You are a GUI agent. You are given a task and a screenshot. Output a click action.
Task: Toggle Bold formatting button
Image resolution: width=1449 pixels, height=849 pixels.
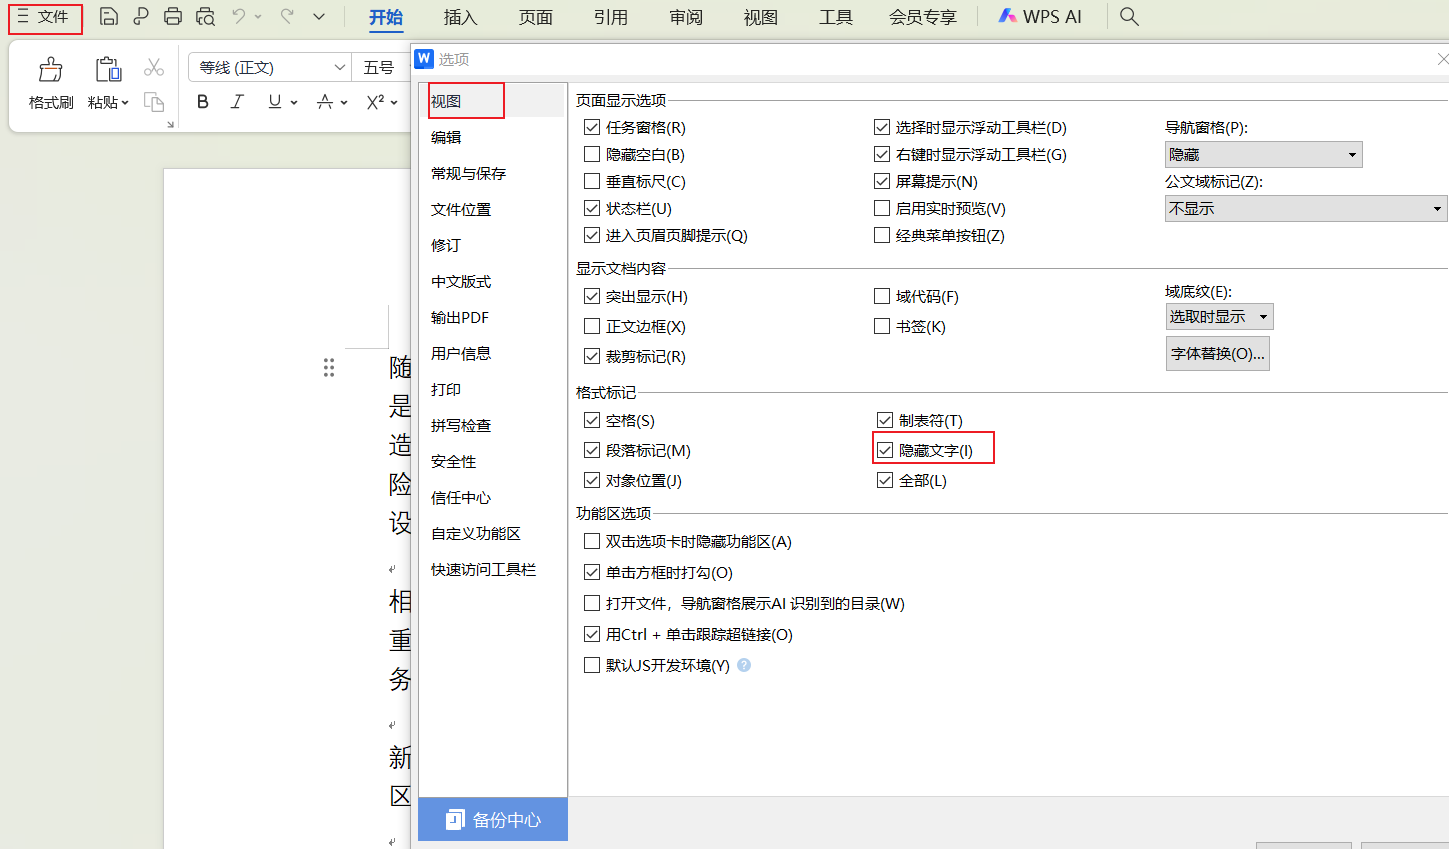coord(203,102)
